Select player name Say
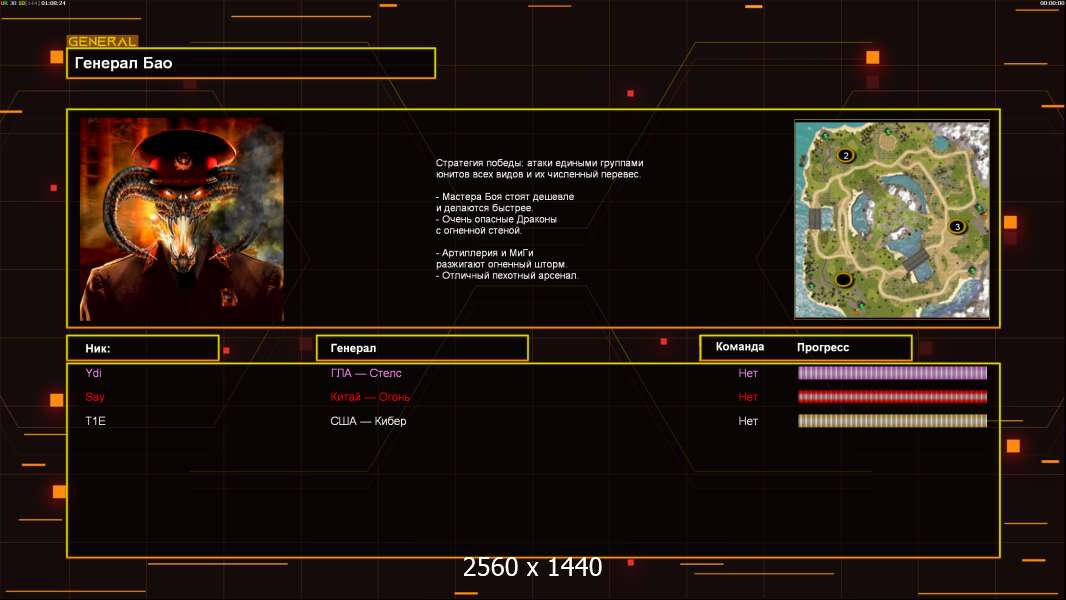The width and height of the screenshot is (1066, 600). pos(95,397)
